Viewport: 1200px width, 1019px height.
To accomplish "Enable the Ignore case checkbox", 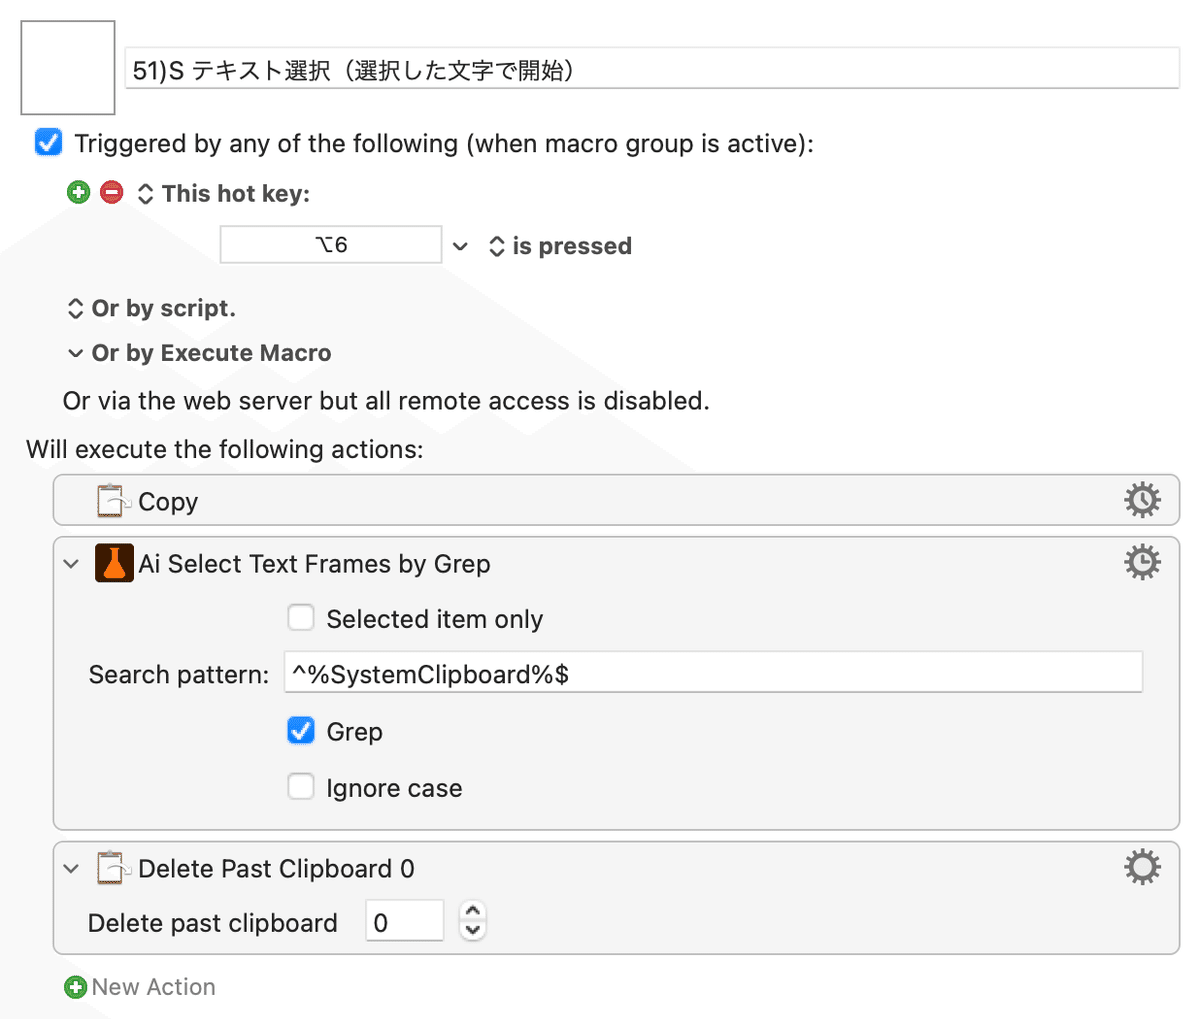I will click(301, 786).
